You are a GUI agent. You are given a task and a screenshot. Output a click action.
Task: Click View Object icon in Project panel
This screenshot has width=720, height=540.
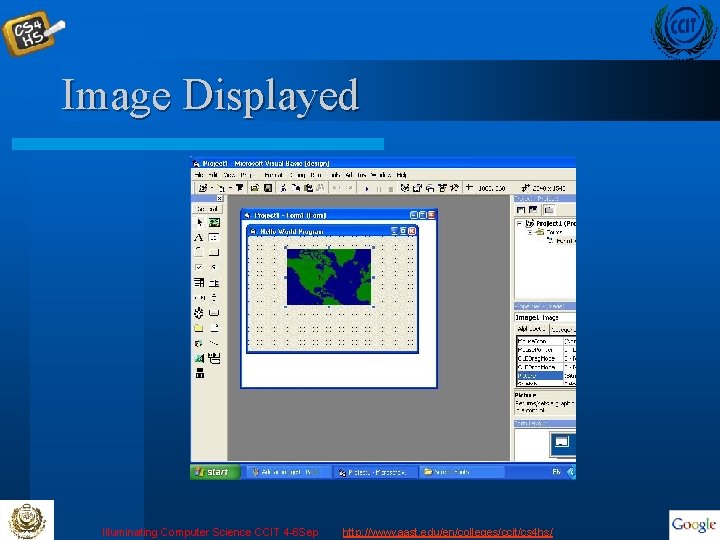pyautogui.click(x=533, y=210)
